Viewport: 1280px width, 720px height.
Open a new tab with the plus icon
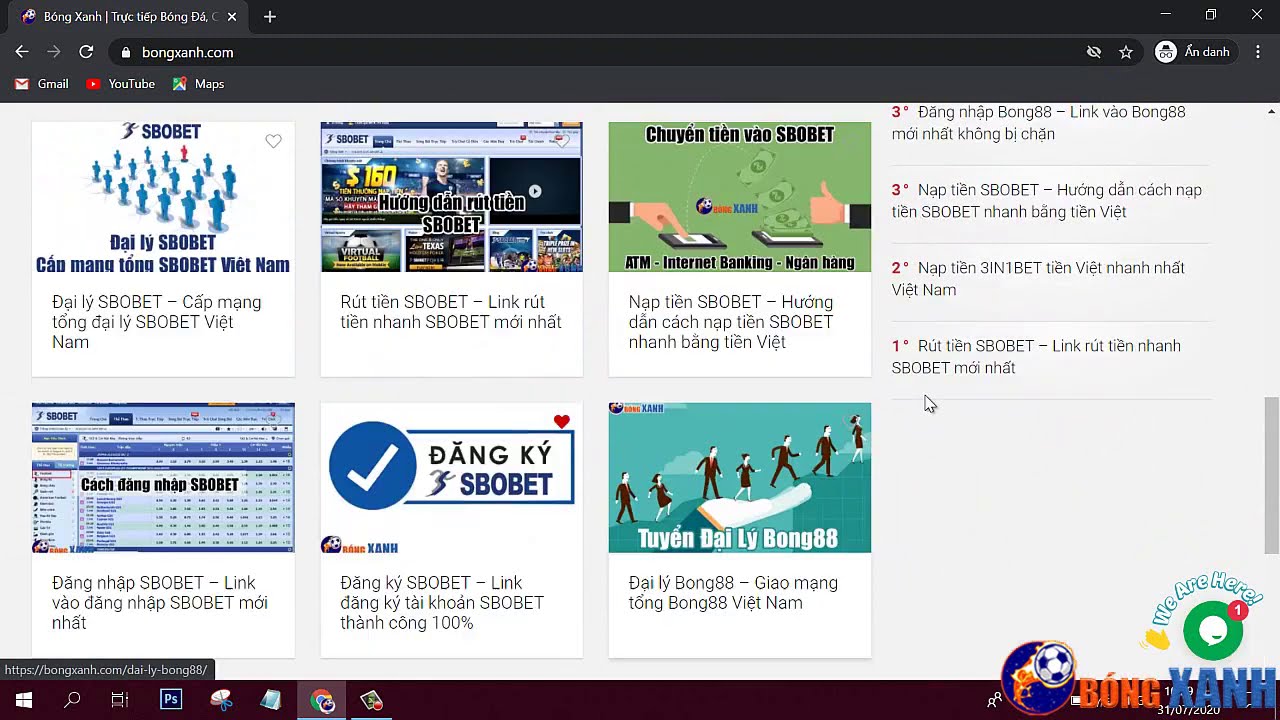pos(270,17)
